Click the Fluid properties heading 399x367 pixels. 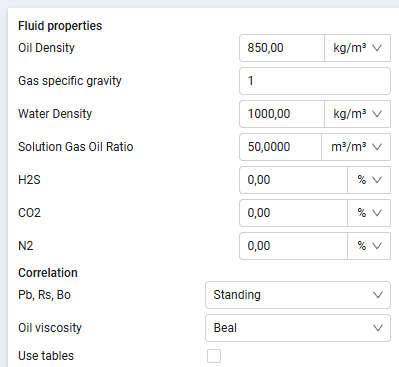click(60, 26)
